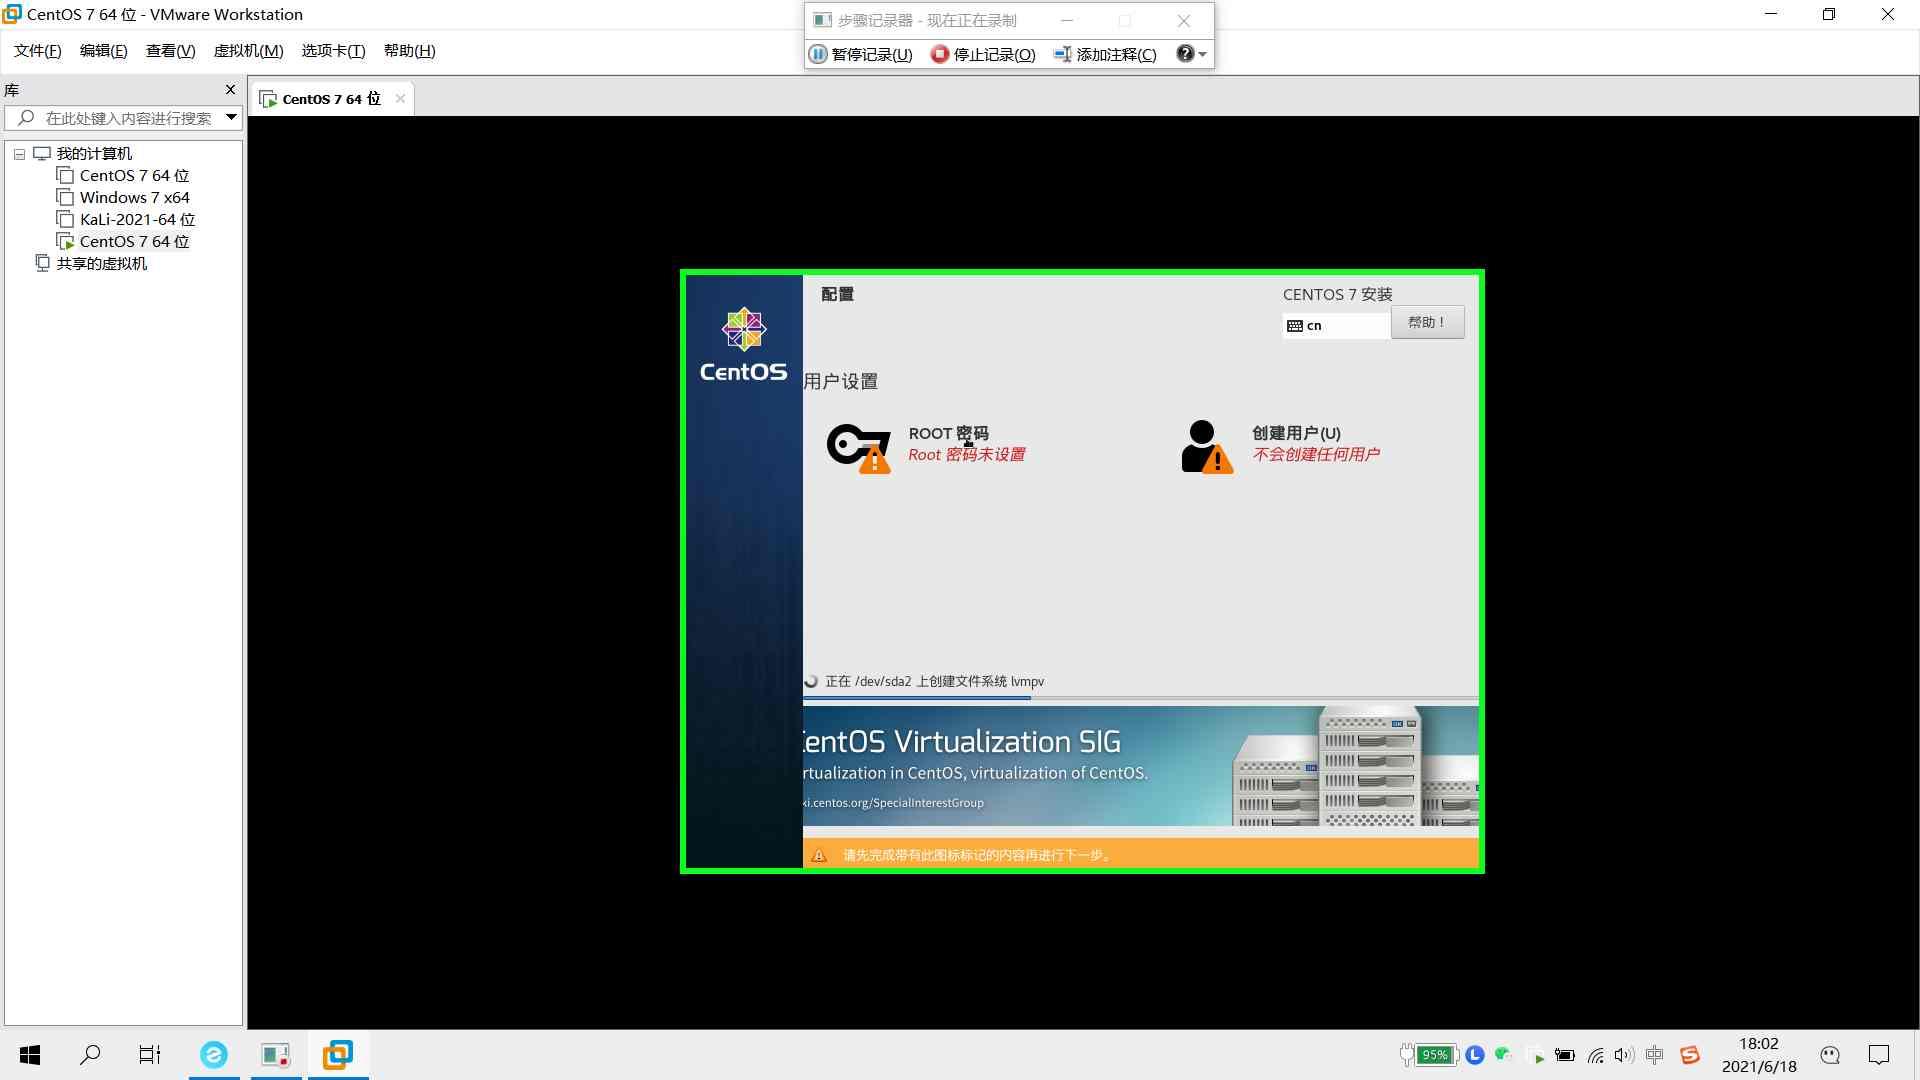
Task: Click the 帮助！button
Action: coord(1428,322)
